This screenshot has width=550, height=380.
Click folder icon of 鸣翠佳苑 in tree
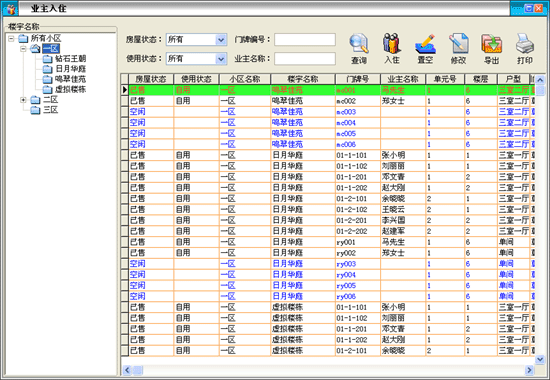pyautogui.click(x=47, y=79)
